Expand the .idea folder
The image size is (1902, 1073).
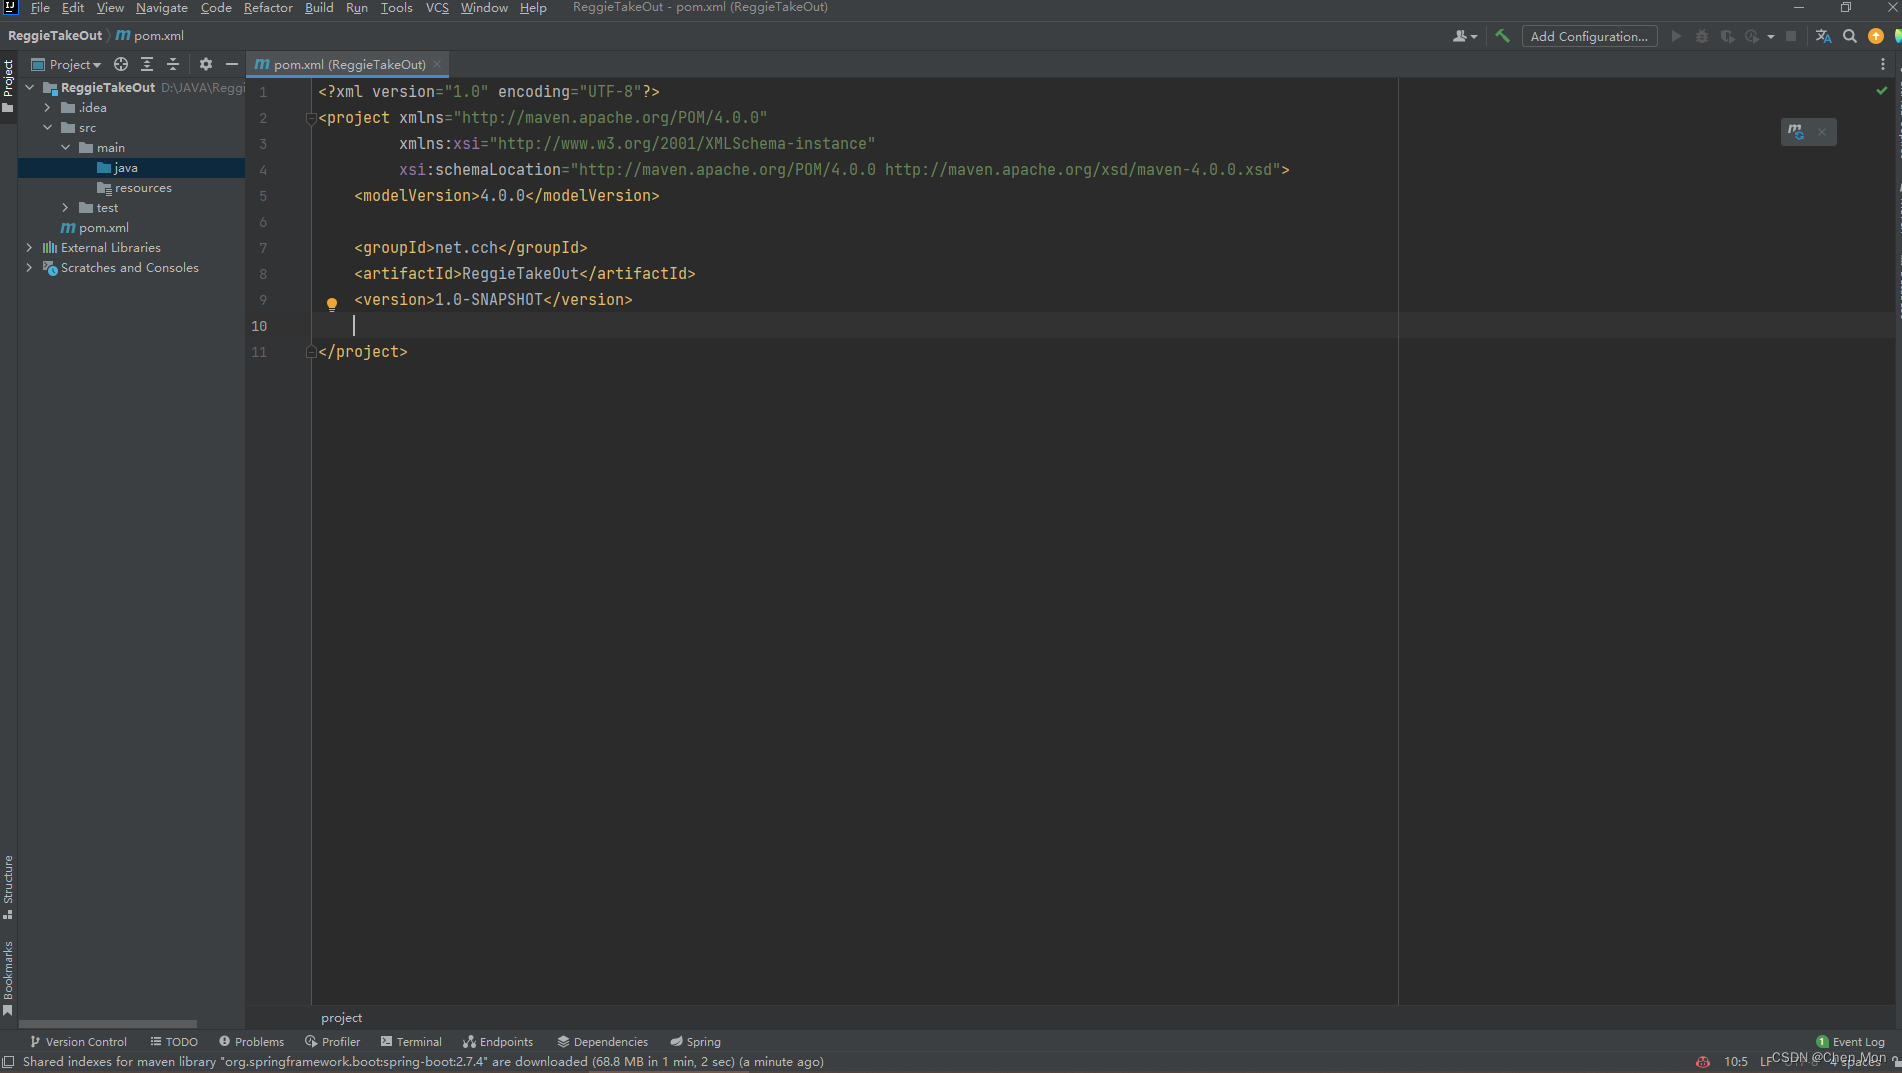pos(47,108)
